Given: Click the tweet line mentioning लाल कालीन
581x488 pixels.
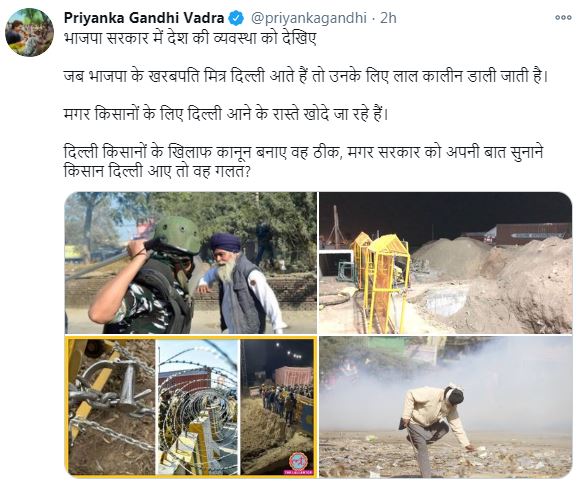Looking at the screenshot, I should tap(306, 76).
